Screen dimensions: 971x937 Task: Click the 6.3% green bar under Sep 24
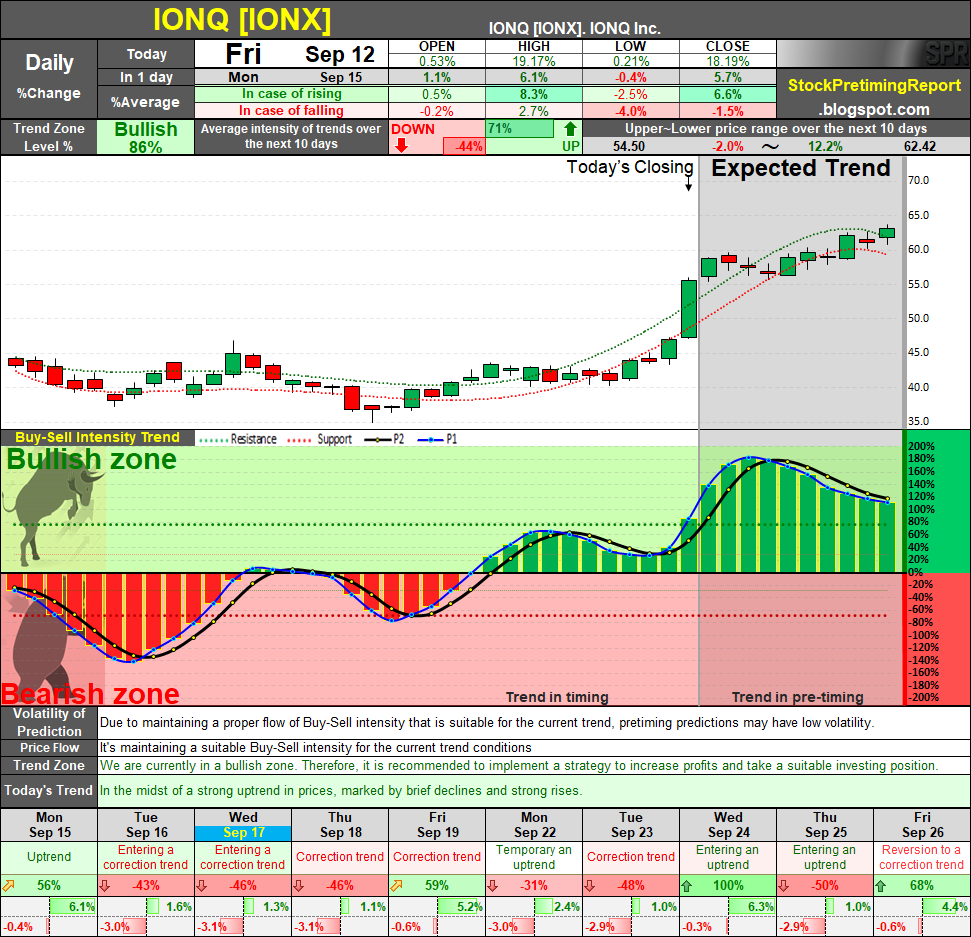[x=751, y=907]
